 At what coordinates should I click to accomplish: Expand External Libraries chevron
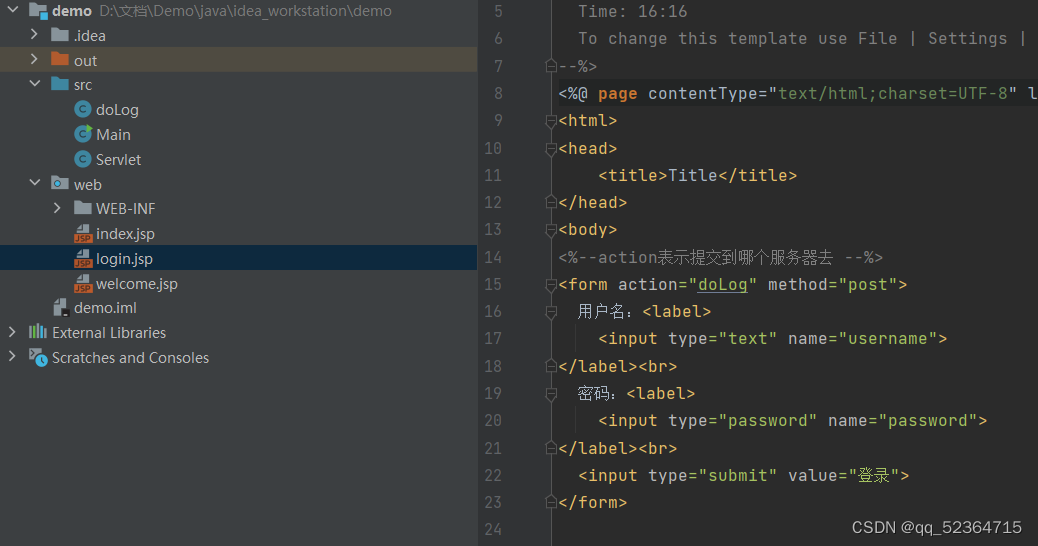[12, 332]
